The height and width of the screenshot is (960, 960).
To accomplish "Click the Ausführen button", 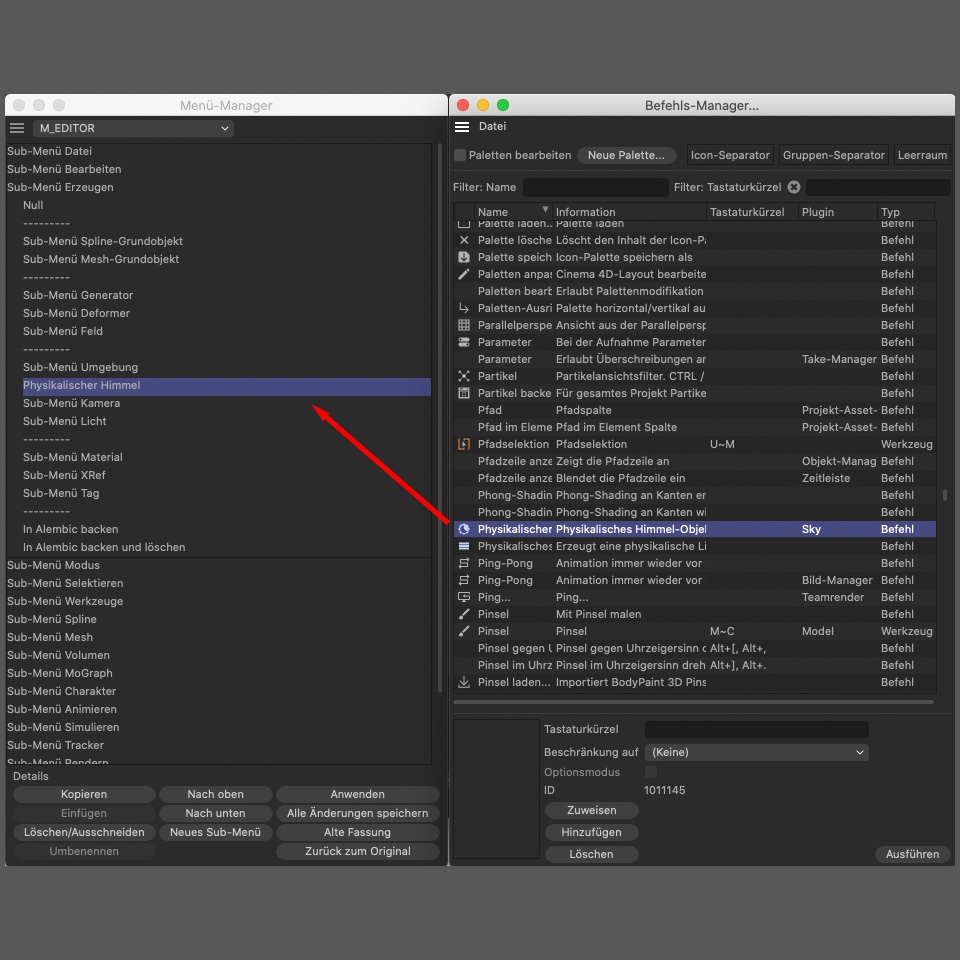I will (x=912, y=854).
